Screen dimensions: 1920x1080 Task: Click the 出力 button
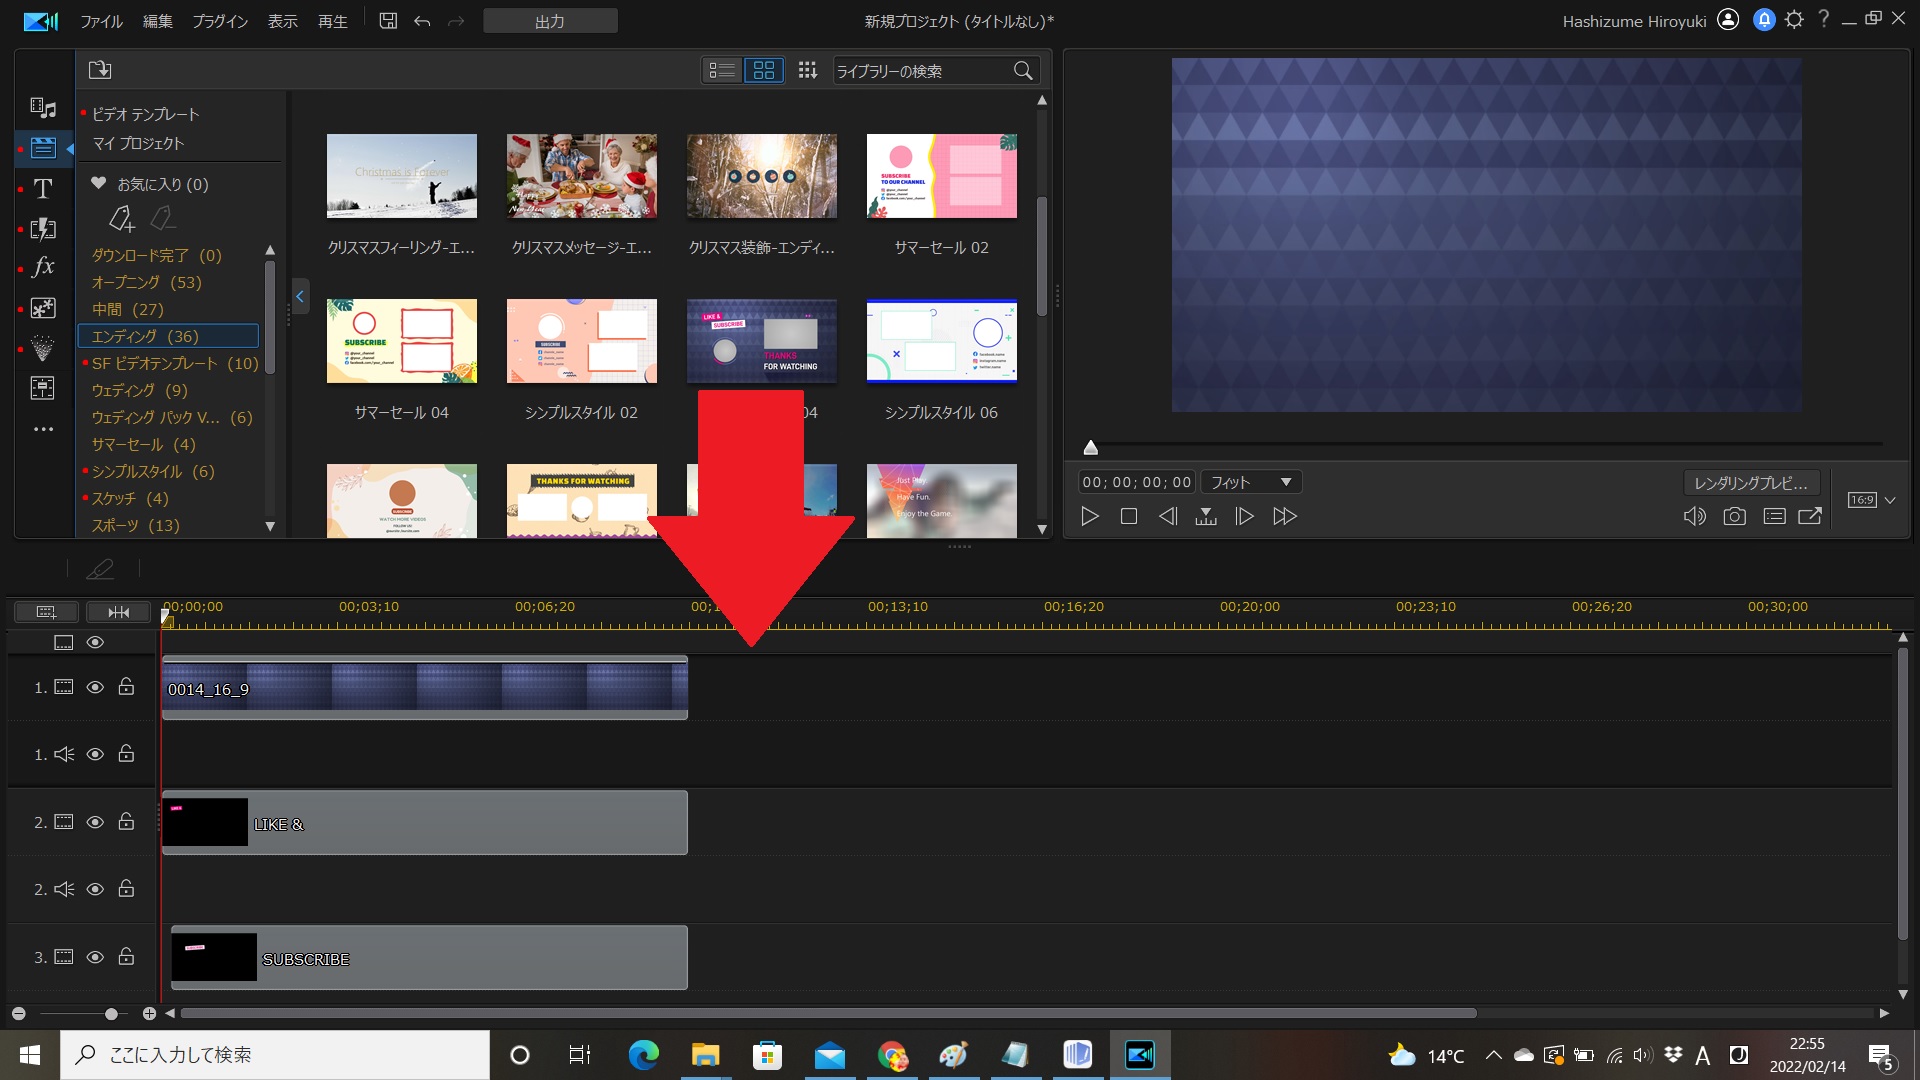(x=550, y=21)
